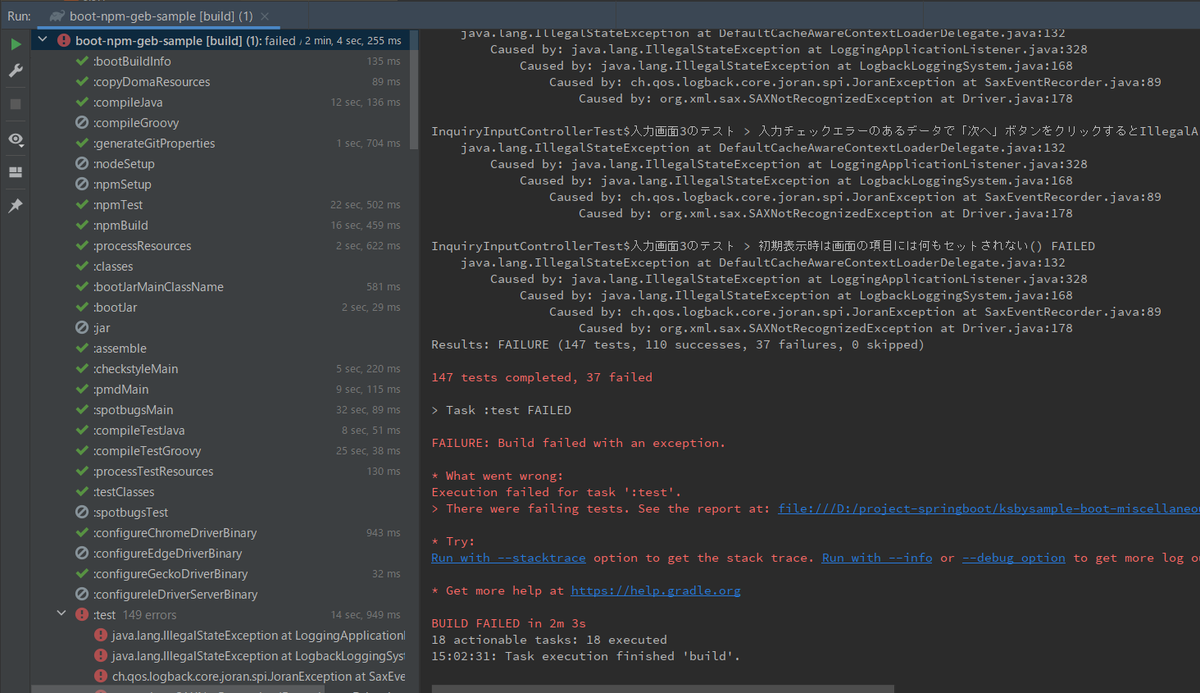Collapse the :test task node
This screenshot has height=693, width=1200.
pyautogui.click(x=62, y=615)
